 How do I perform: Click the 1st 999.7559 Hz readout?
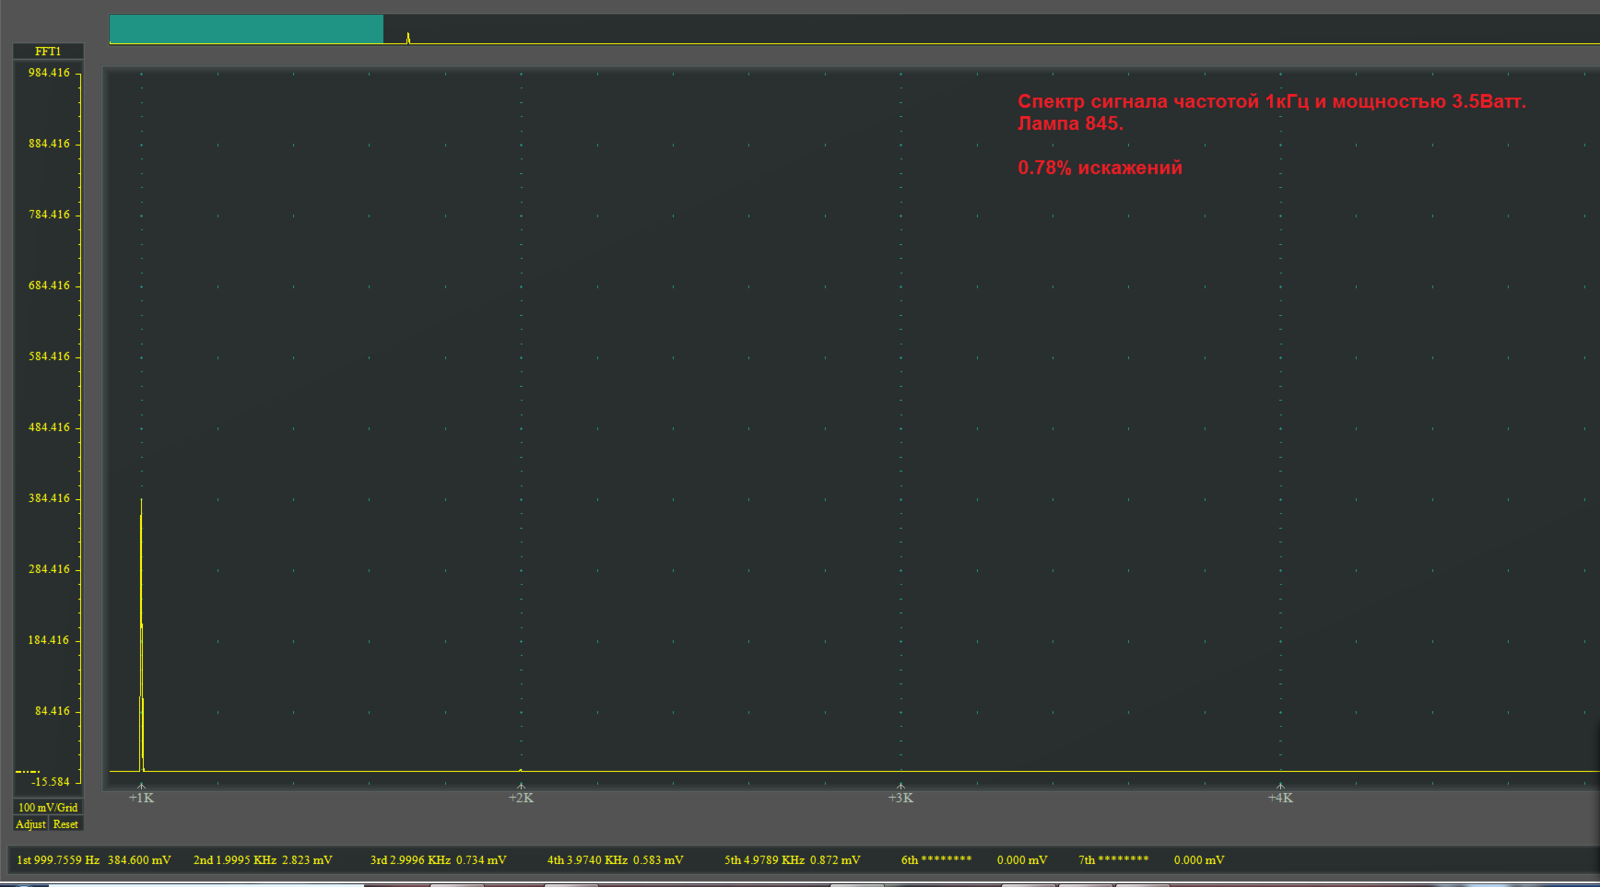click(x=58, y=860)
